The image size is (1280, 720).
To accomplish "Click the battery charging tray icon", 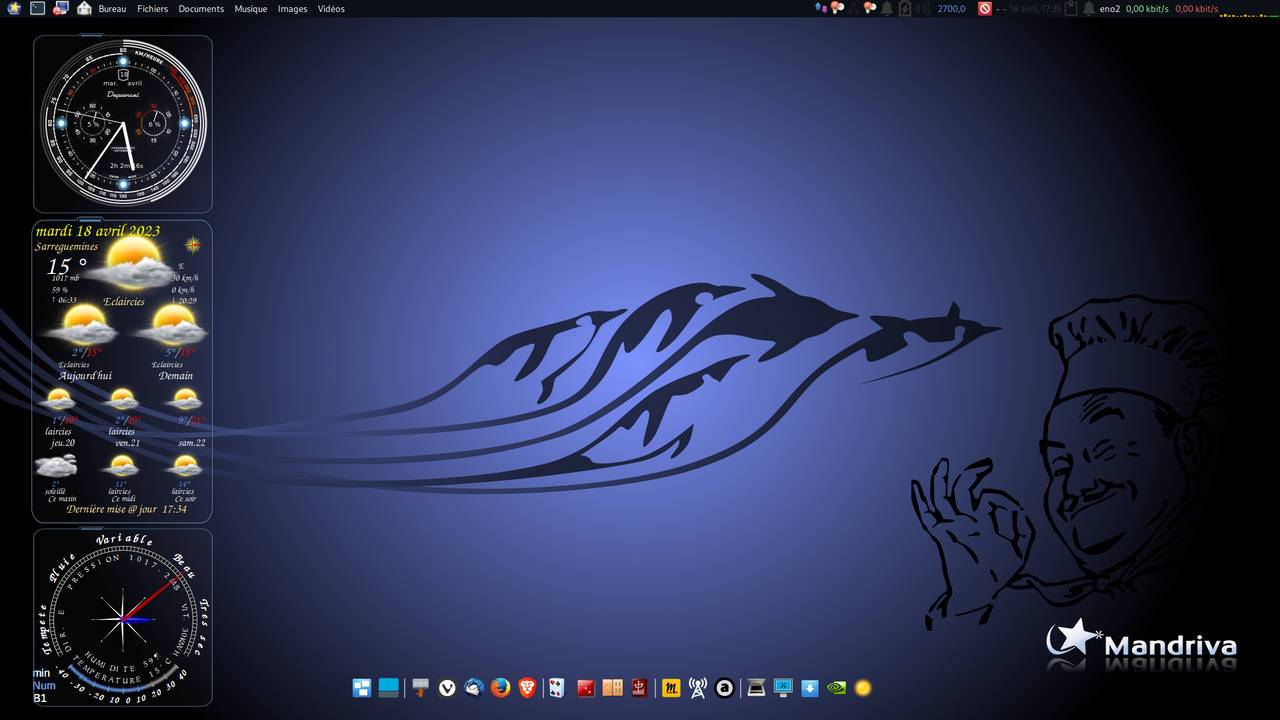I will 905,8.
